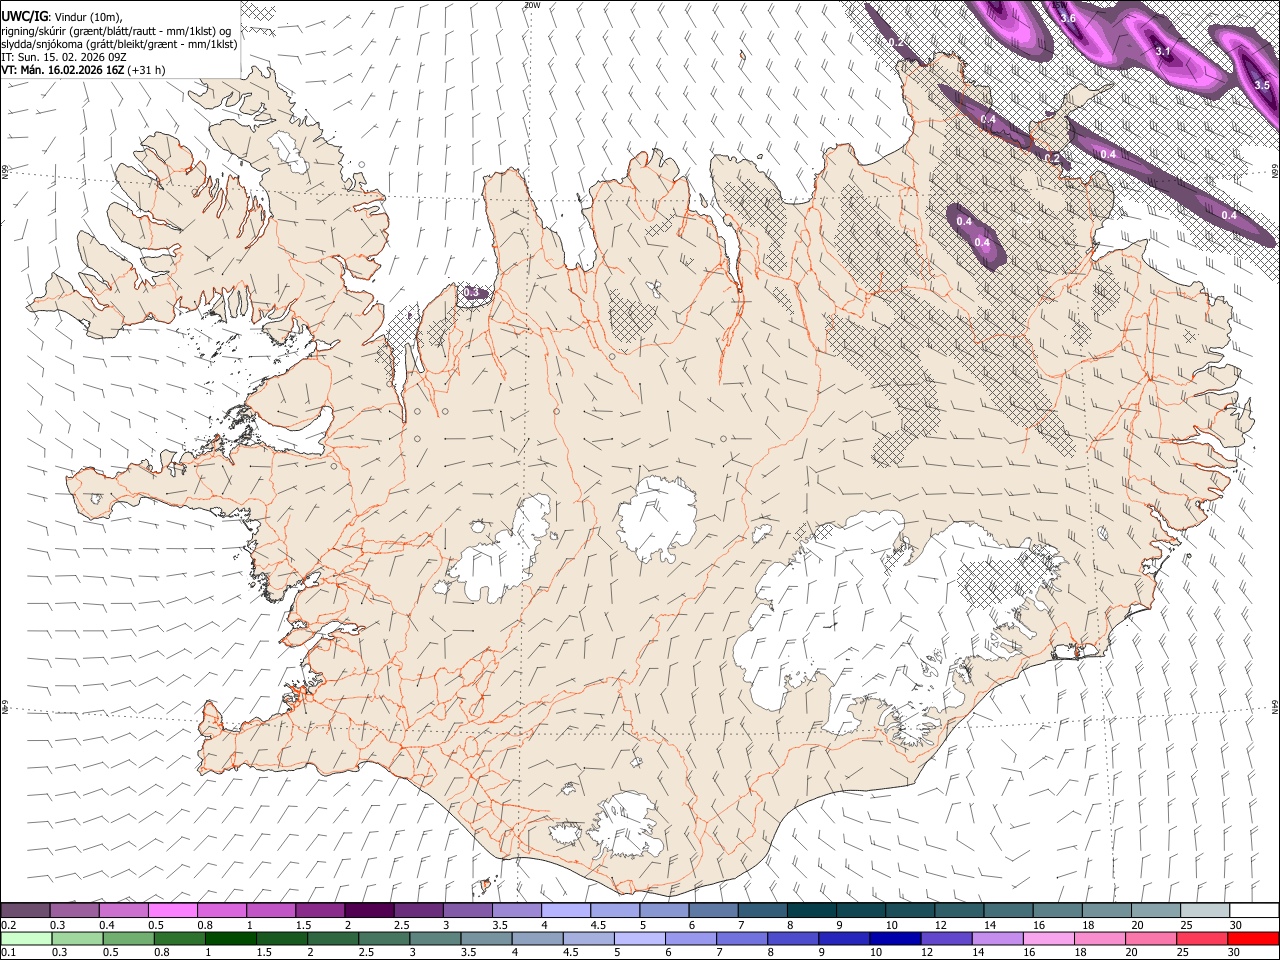1280x960 pixels.
Task: Select the light grey 25–30 swatch, upper scale
Action: pyautogui.click(x=1206, y=911)
